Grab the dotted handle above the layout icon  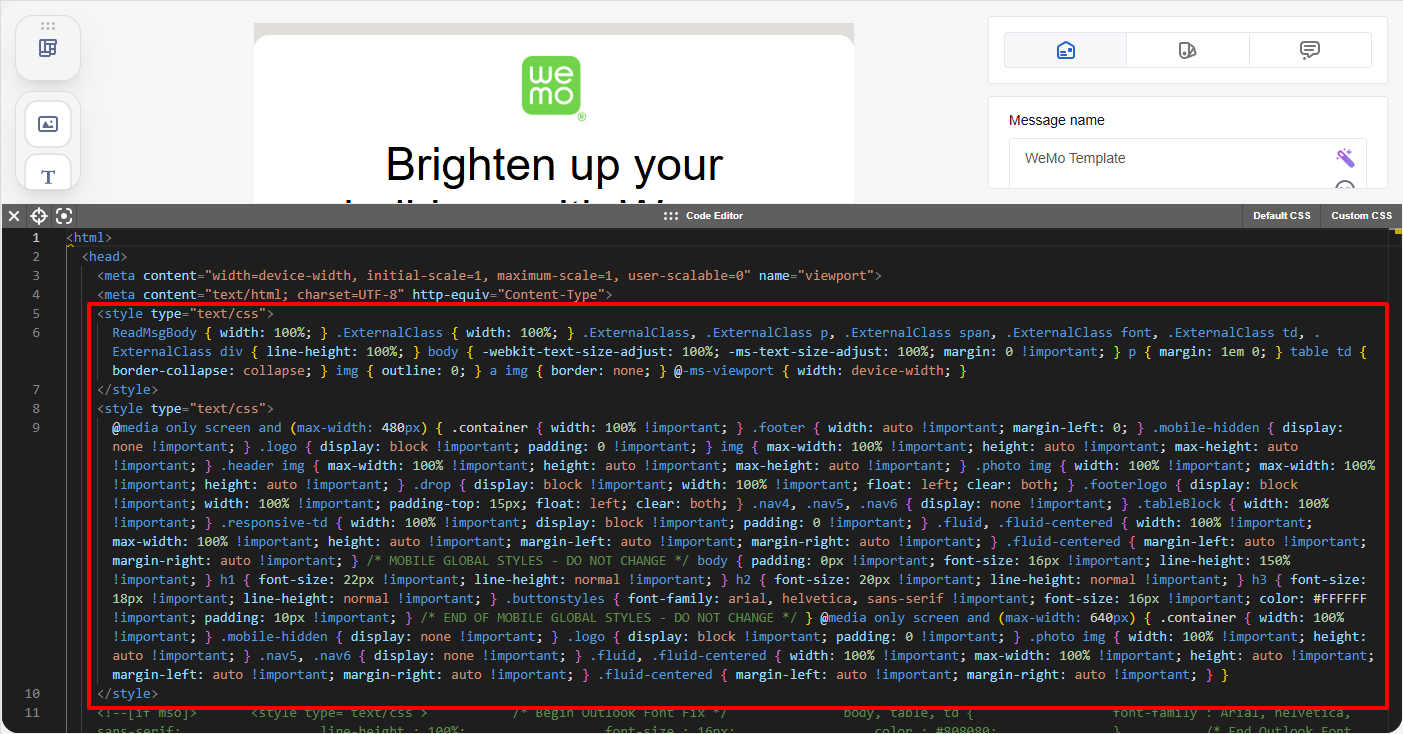coord(48,25)
